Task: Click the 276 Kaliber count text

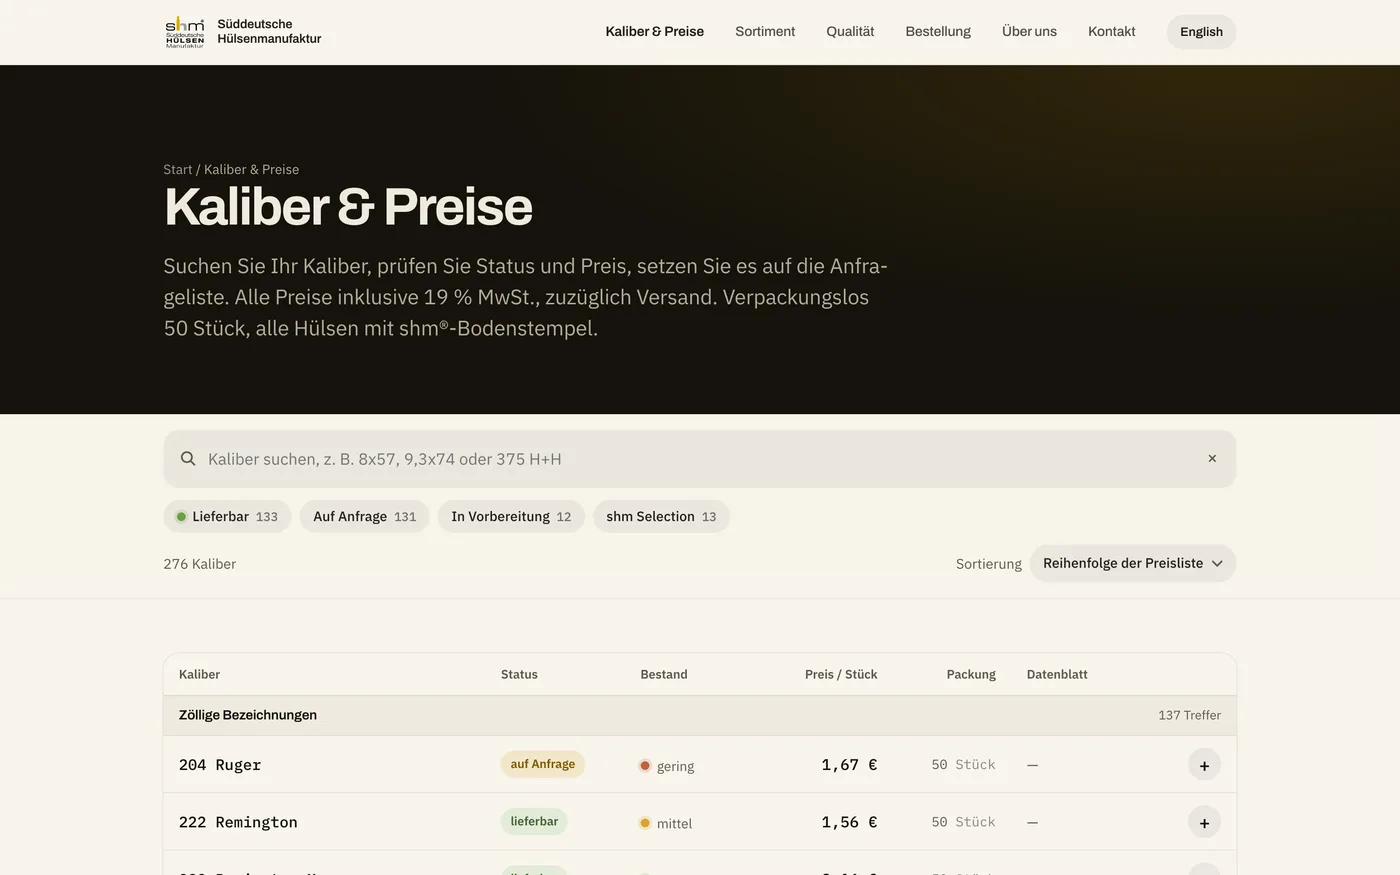Action: 200,564
